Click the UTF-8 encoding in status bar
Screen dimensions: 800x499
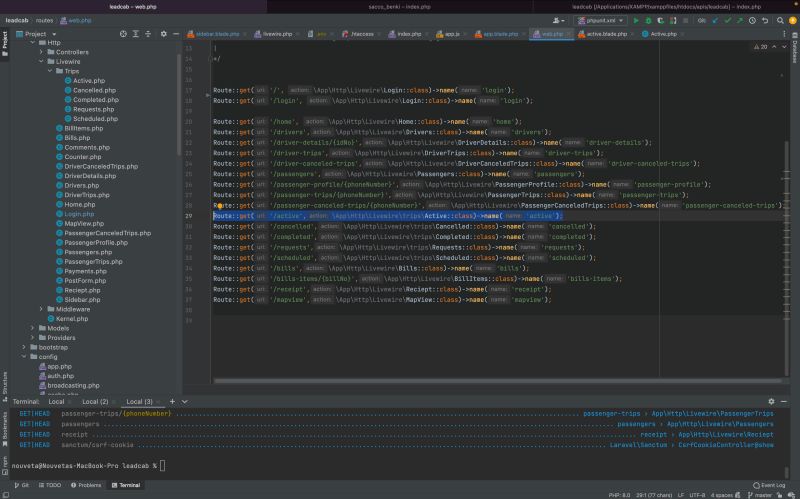coord(697,495)
